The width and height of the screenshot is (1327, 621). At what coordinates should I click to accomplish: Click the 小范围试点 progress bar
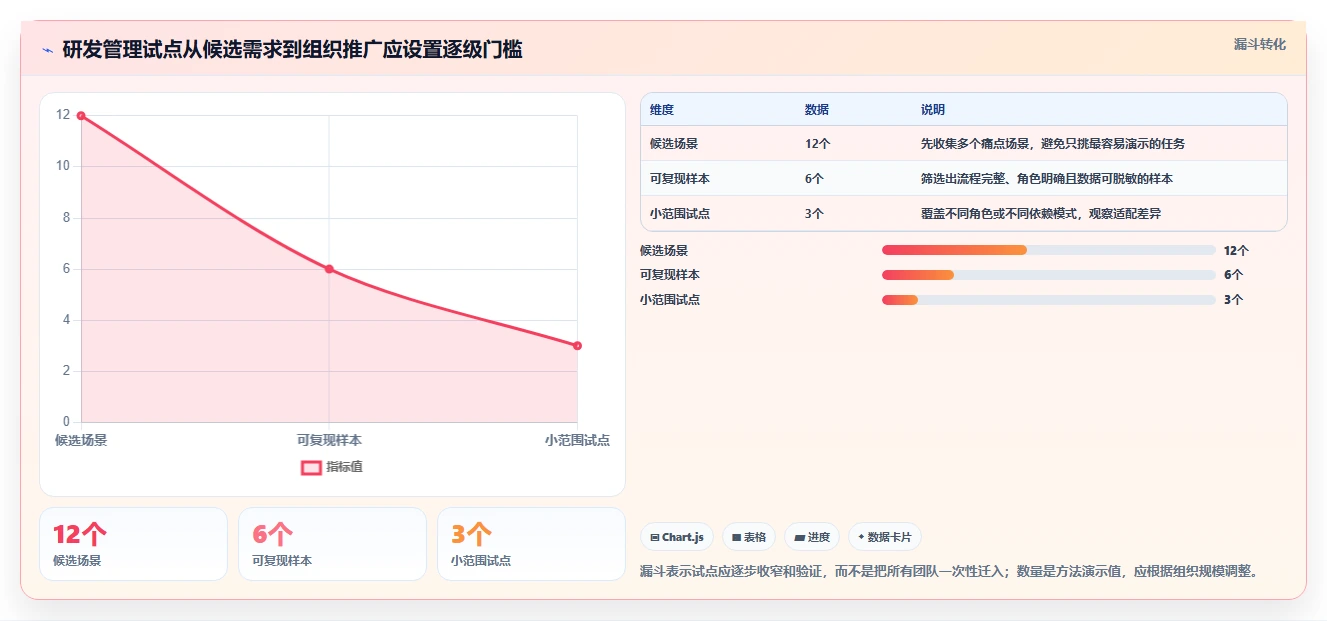1048,300
